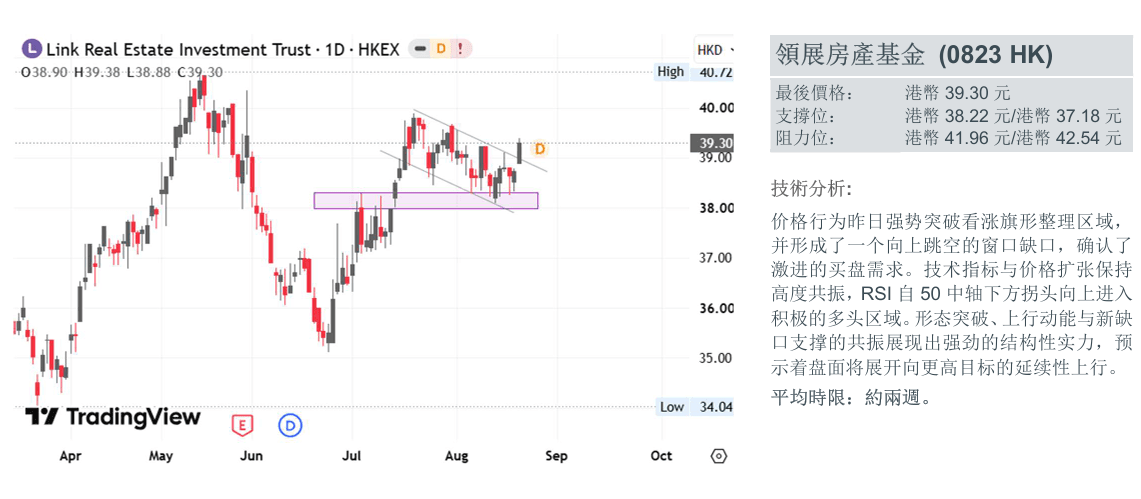Click the C39.30 close value

tap(199, 72)
